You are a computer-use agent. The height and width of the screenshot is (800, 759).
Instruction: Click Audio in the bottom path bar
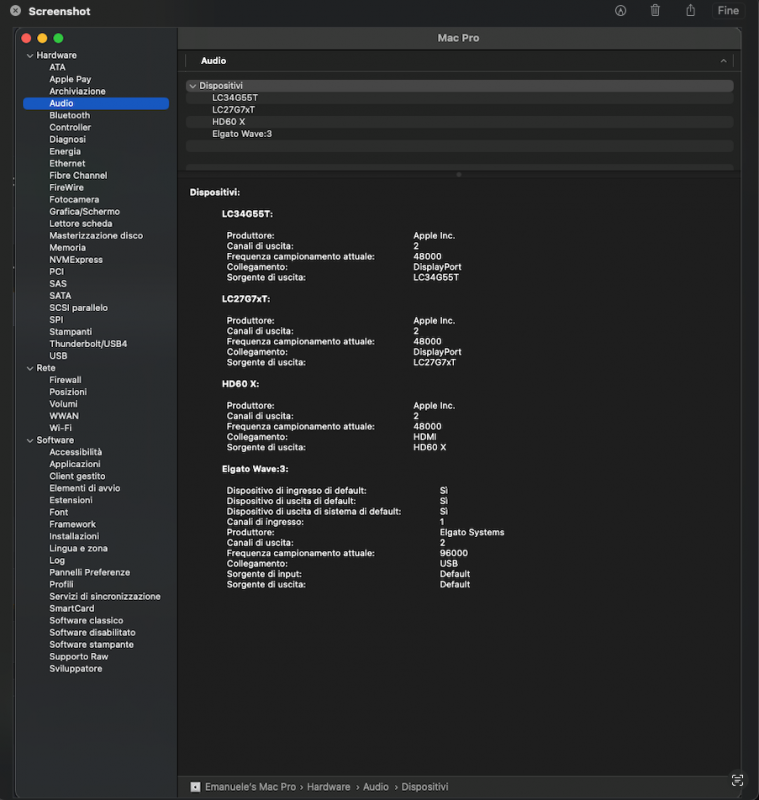376,787
